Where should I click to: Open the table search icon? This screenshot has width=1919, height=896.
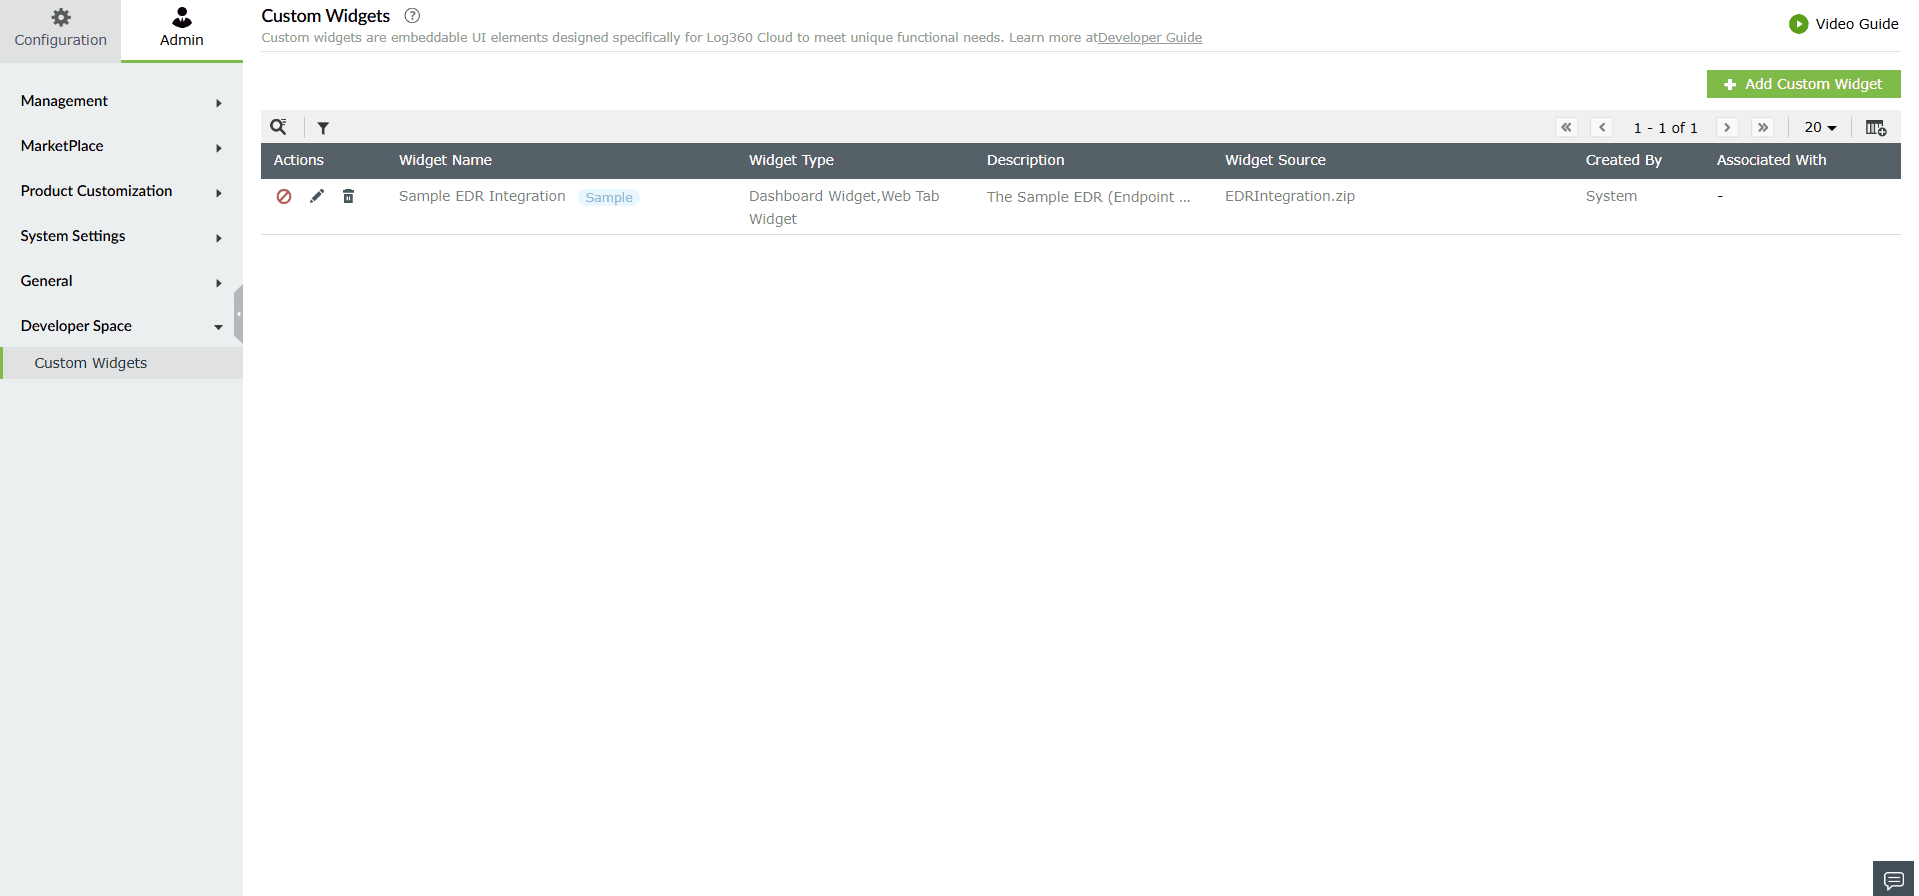point(279,127)
